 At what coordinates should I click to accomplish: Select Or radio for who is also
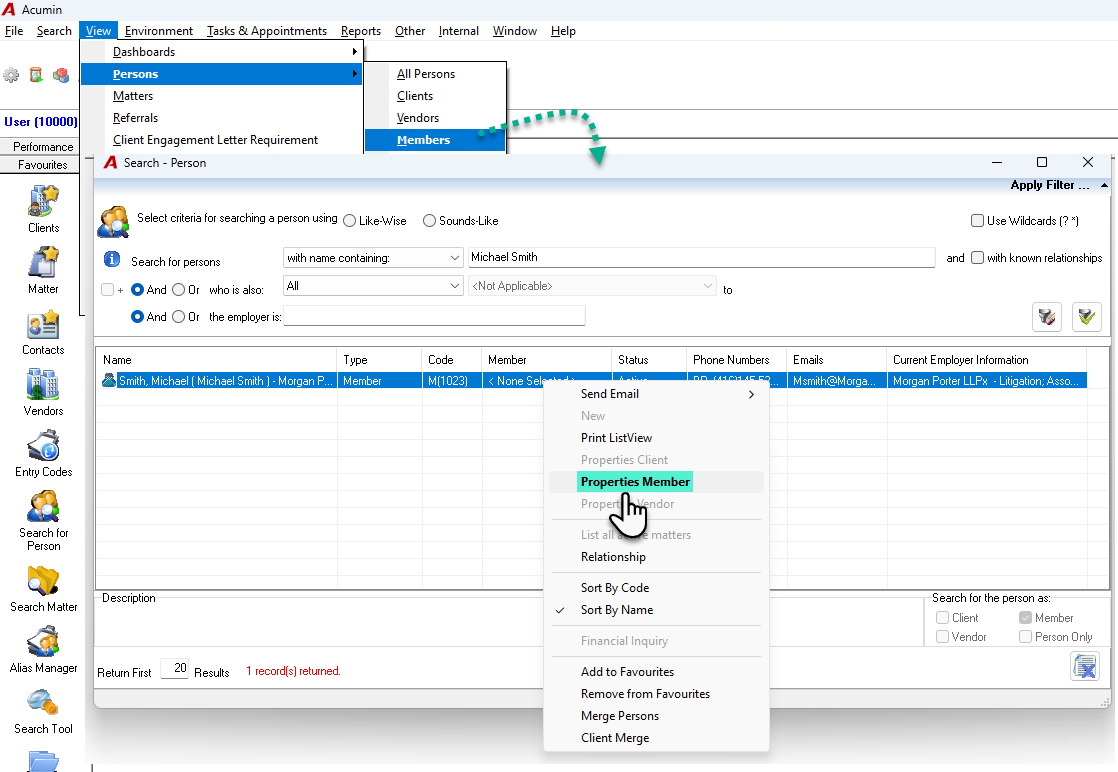[x=179, y=289]
